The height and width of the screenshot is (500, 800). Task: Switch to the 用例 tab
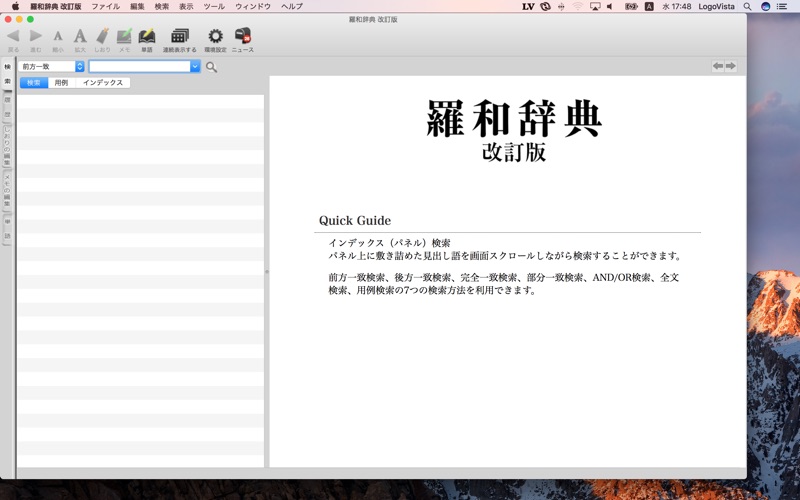(x=61, y=83)
